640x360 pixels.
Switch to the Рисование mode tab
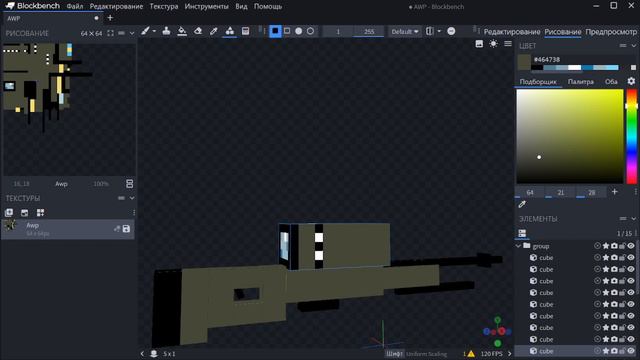[x=563, y=31]
